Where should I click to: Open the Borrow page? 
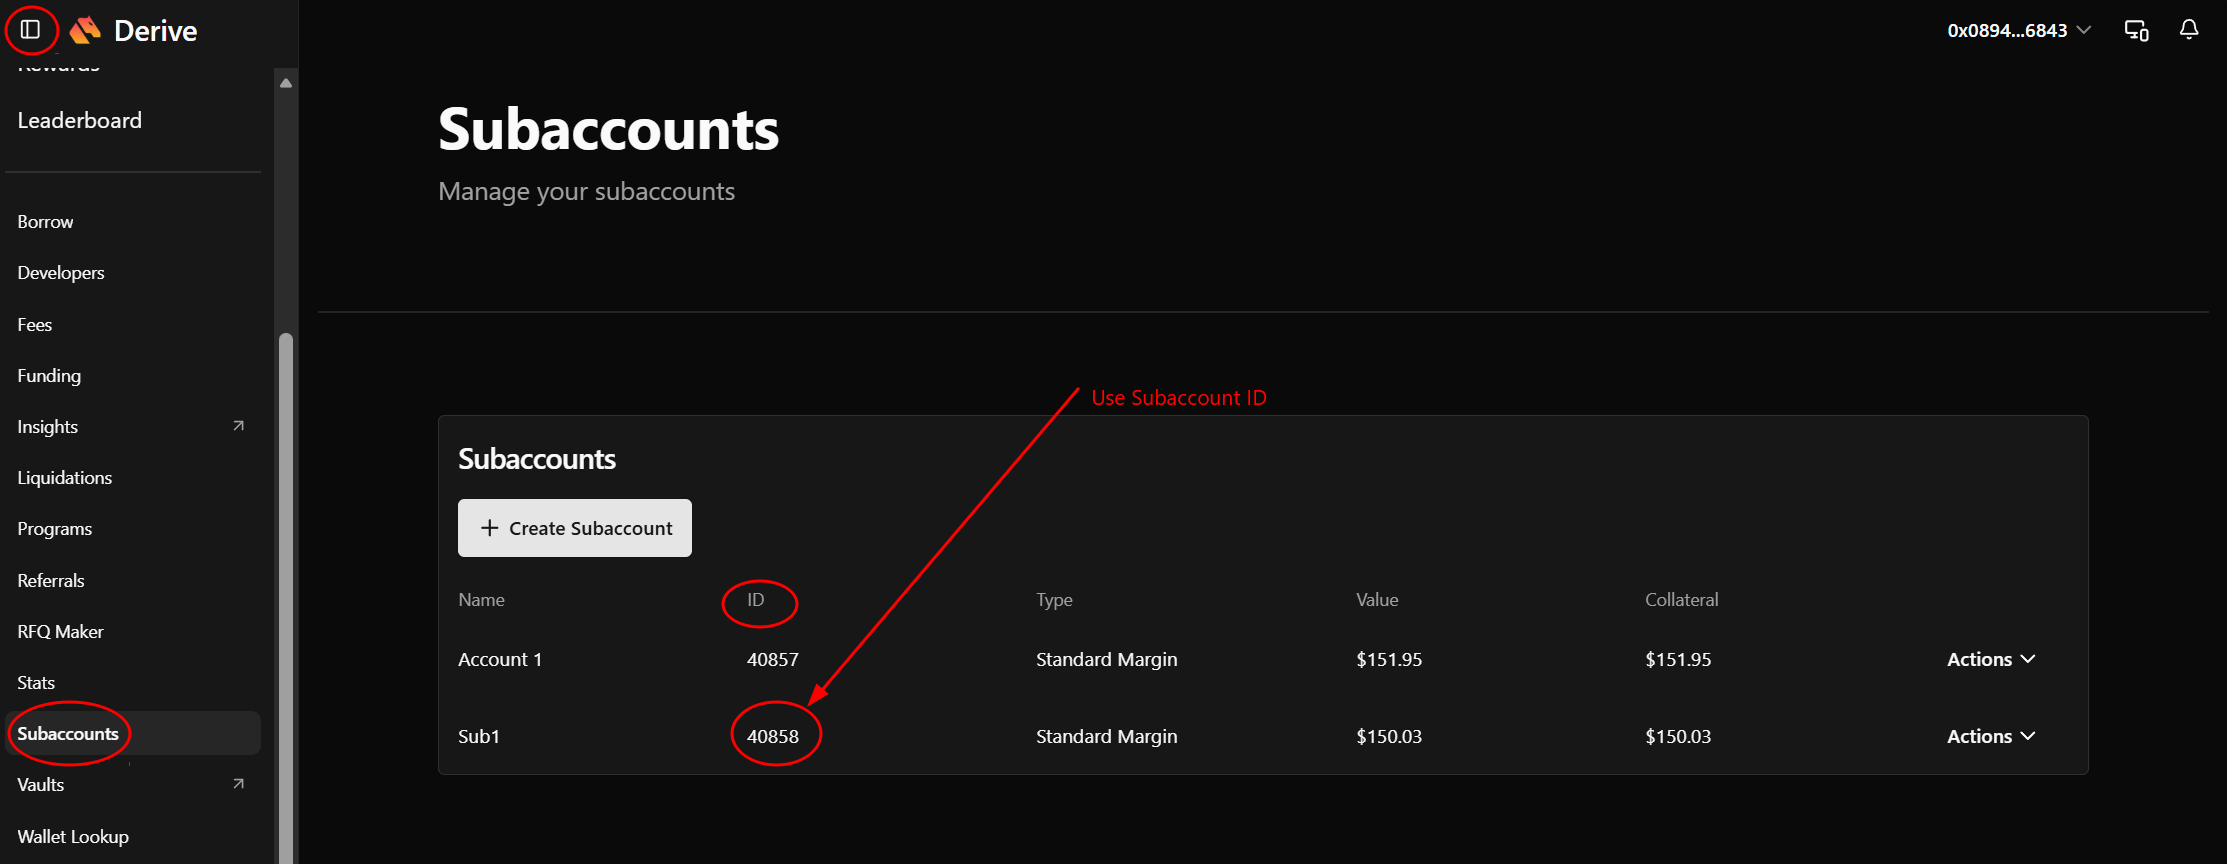[x=45, y=221]
